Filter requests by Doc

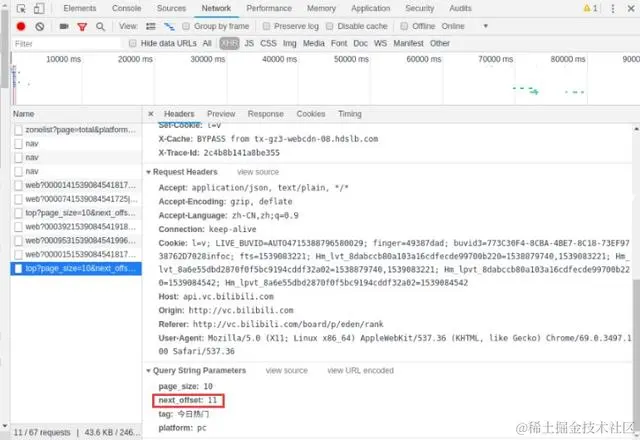360,43
